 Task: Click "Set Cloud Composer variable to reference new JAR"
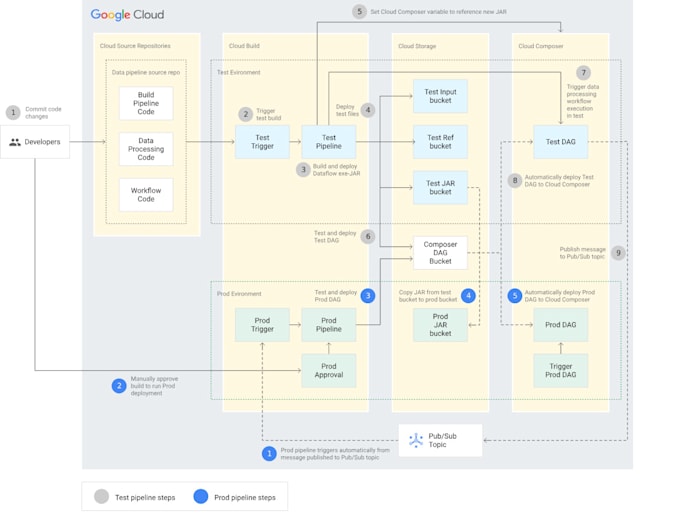point(438,12)
